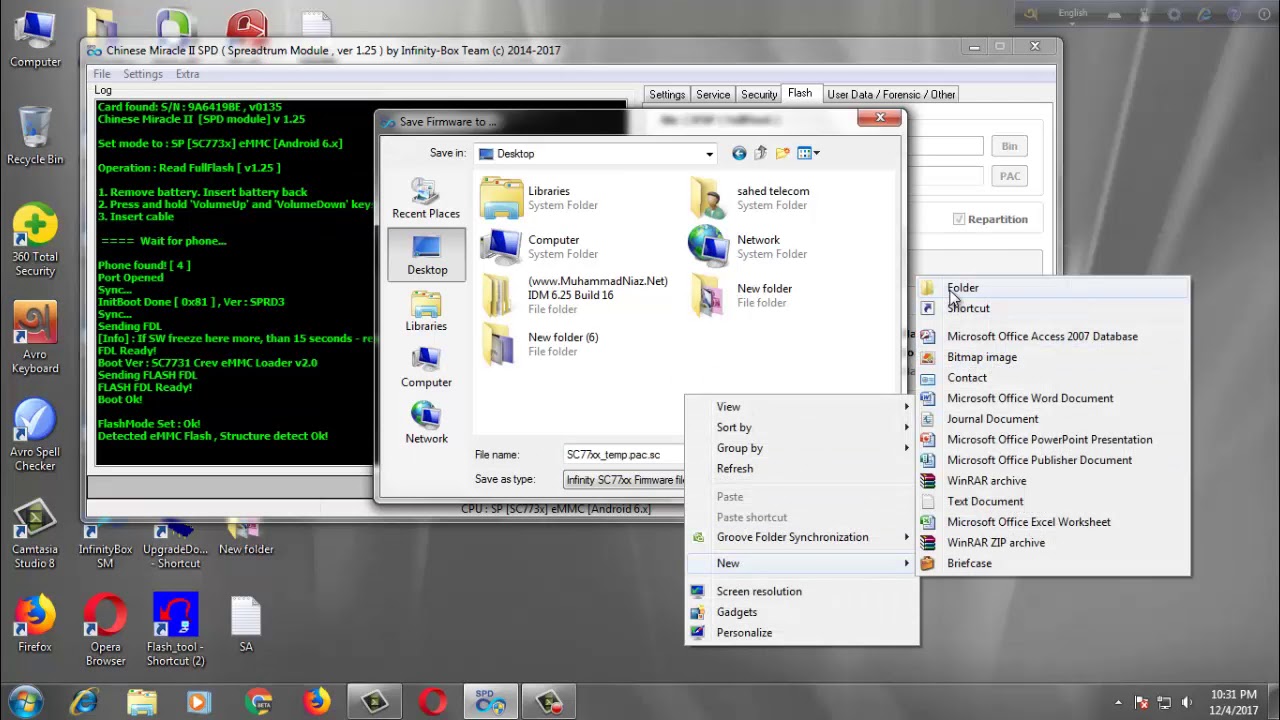Image resolution: width=1280 pixels, height=720 pixels.
Task: Select the Network system folder in file list
Action: point(748,247)
